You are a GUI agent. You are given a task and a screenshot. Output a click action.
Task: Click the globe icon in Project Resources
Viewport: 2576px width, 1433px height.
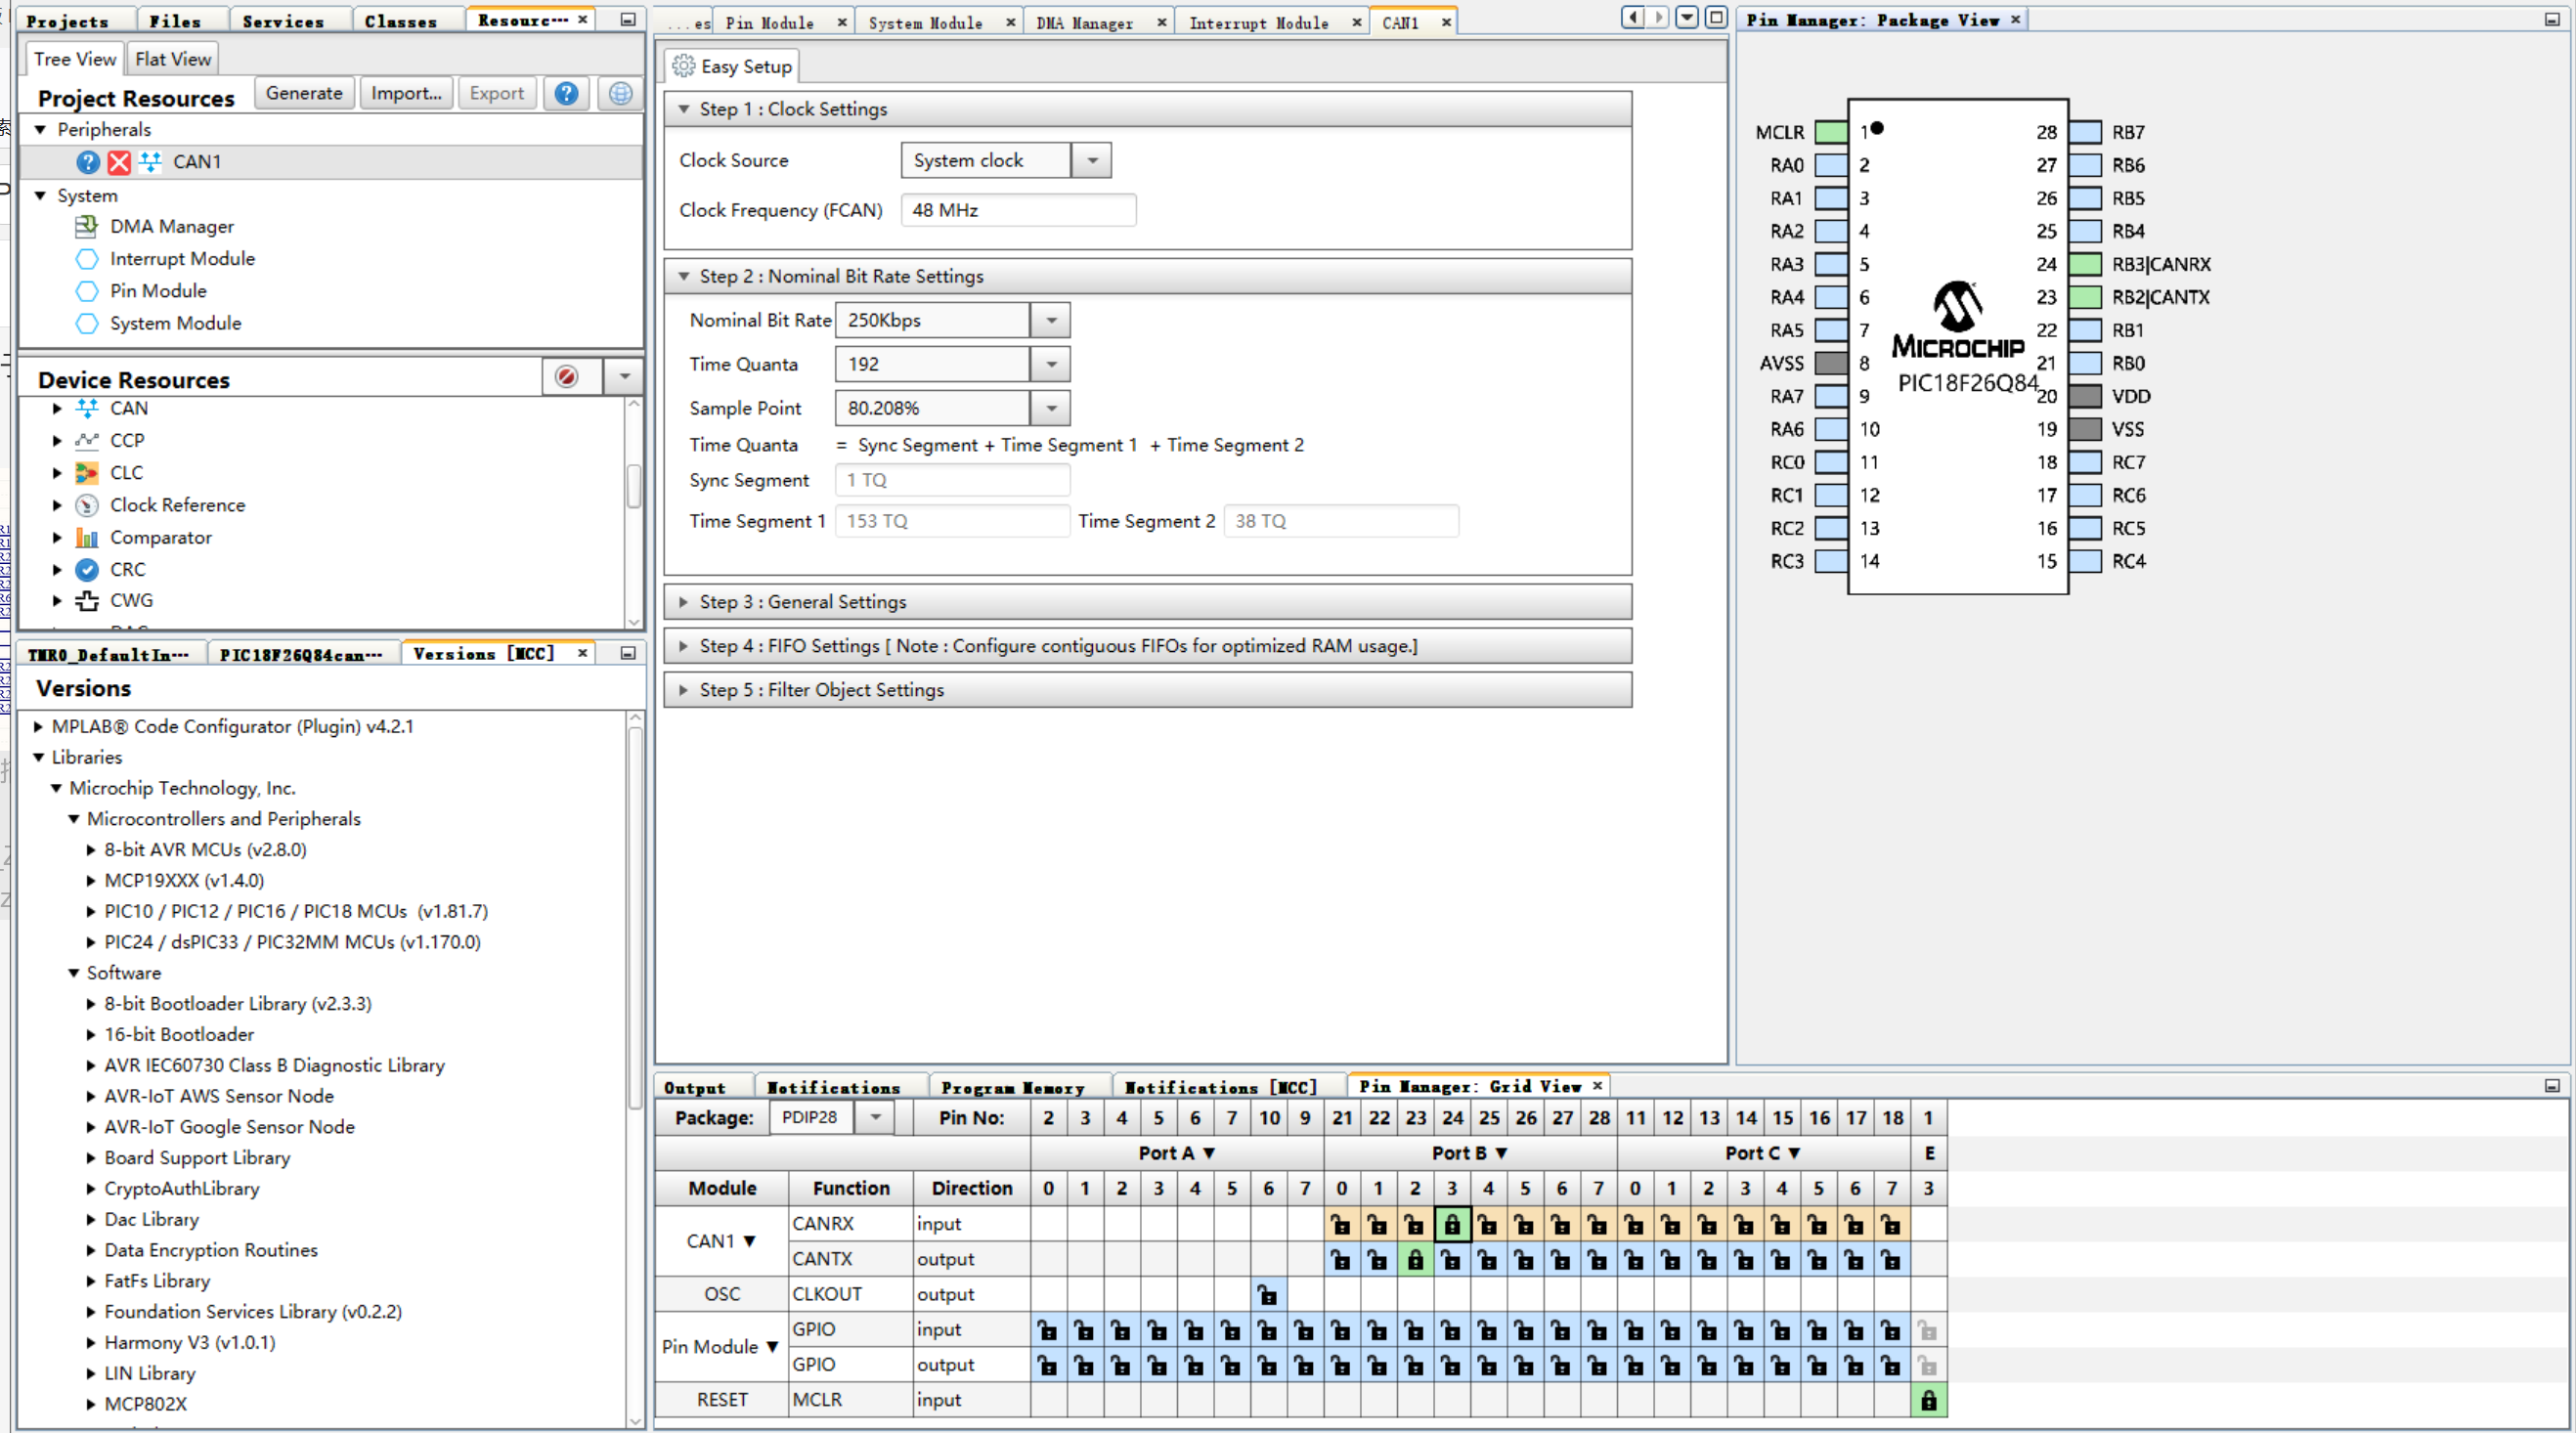(620, 93)
